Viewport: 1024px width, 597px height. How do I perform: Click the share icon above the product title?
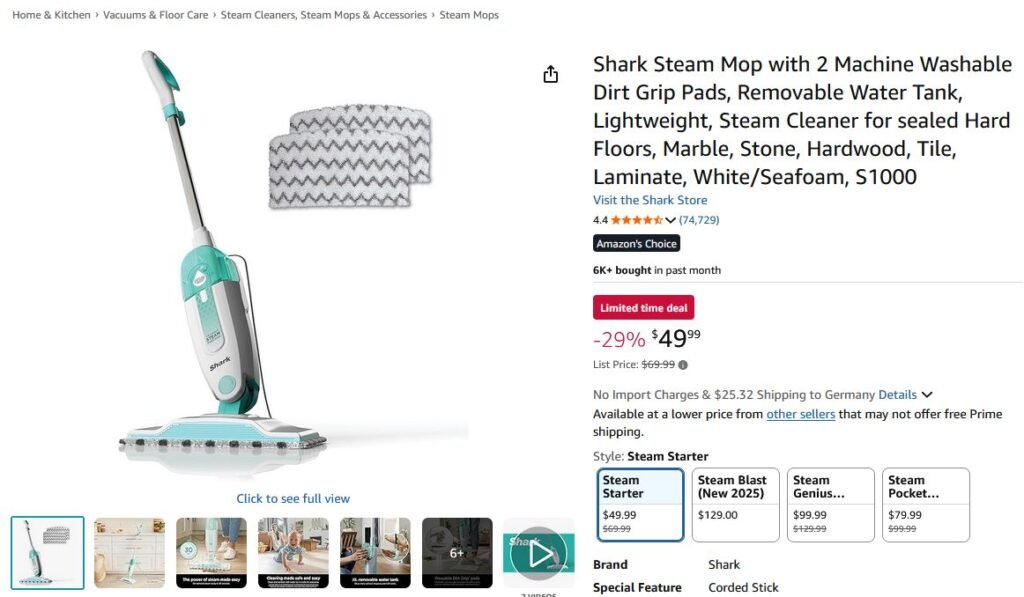550,74
